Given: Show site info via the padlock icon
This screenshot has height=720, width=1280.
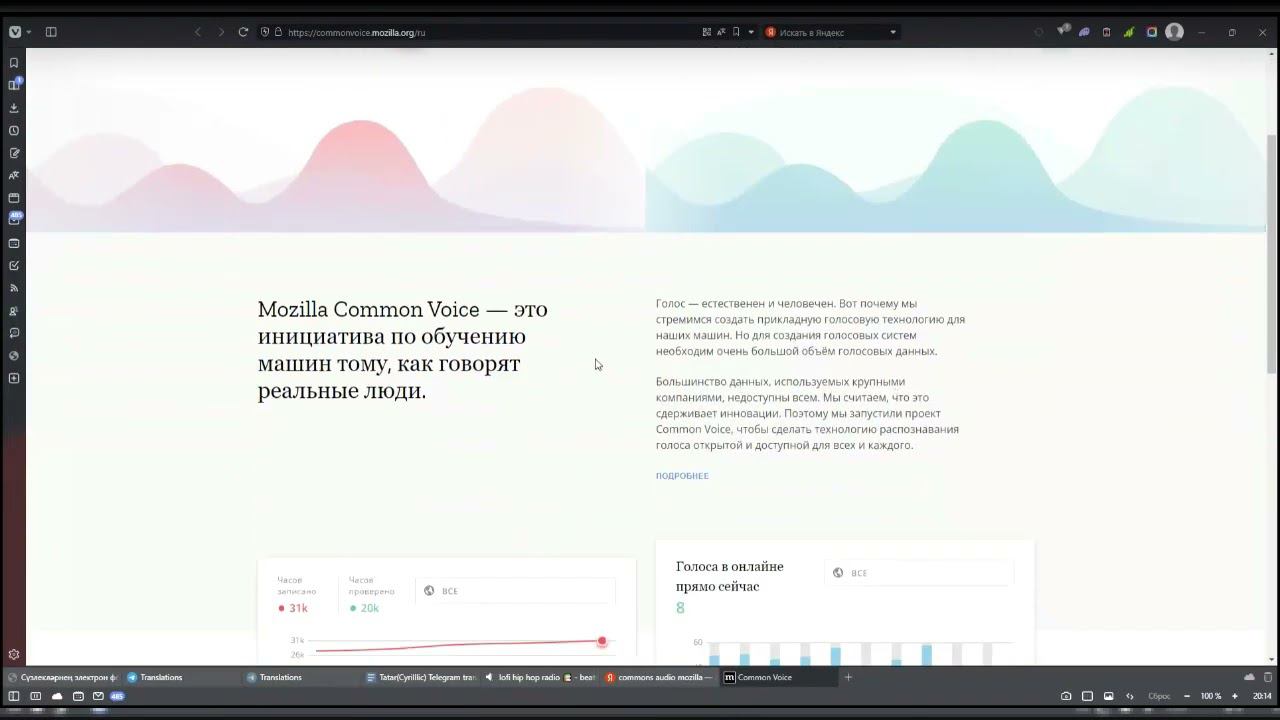Looking at the screenshot, I should (278, 32).
